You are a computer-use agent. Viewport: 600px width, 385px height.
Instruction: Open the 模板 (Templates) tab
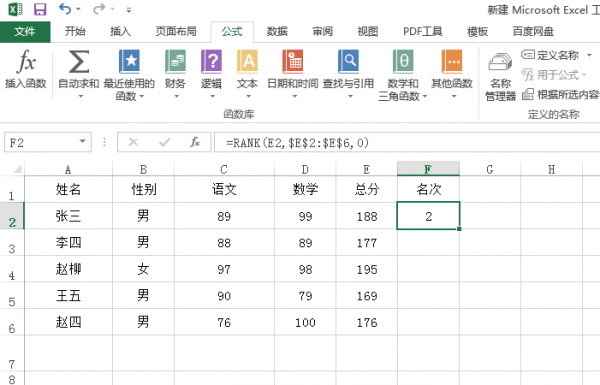pos(478,31)
